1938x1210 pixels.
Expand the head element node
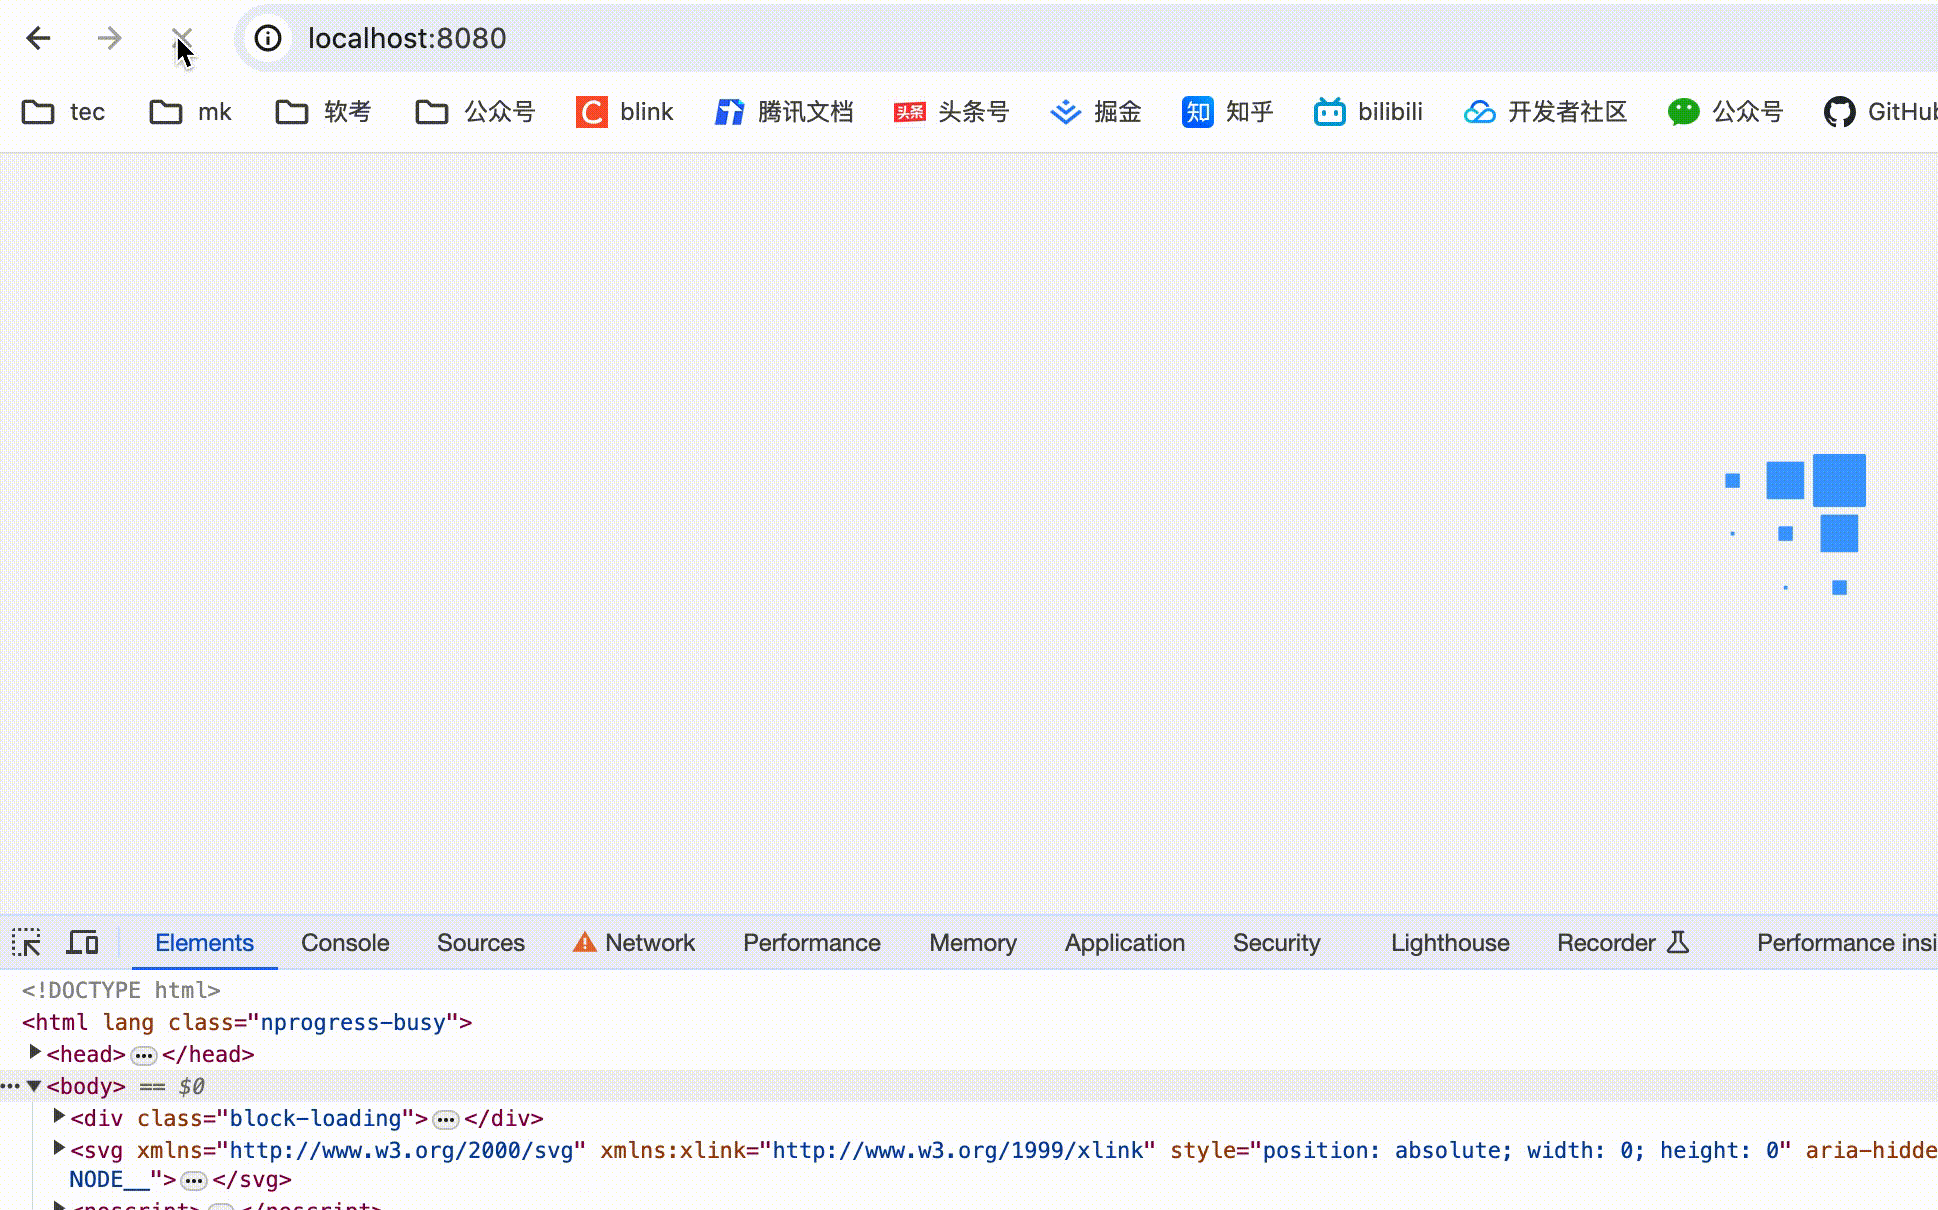pos(35,1053)
